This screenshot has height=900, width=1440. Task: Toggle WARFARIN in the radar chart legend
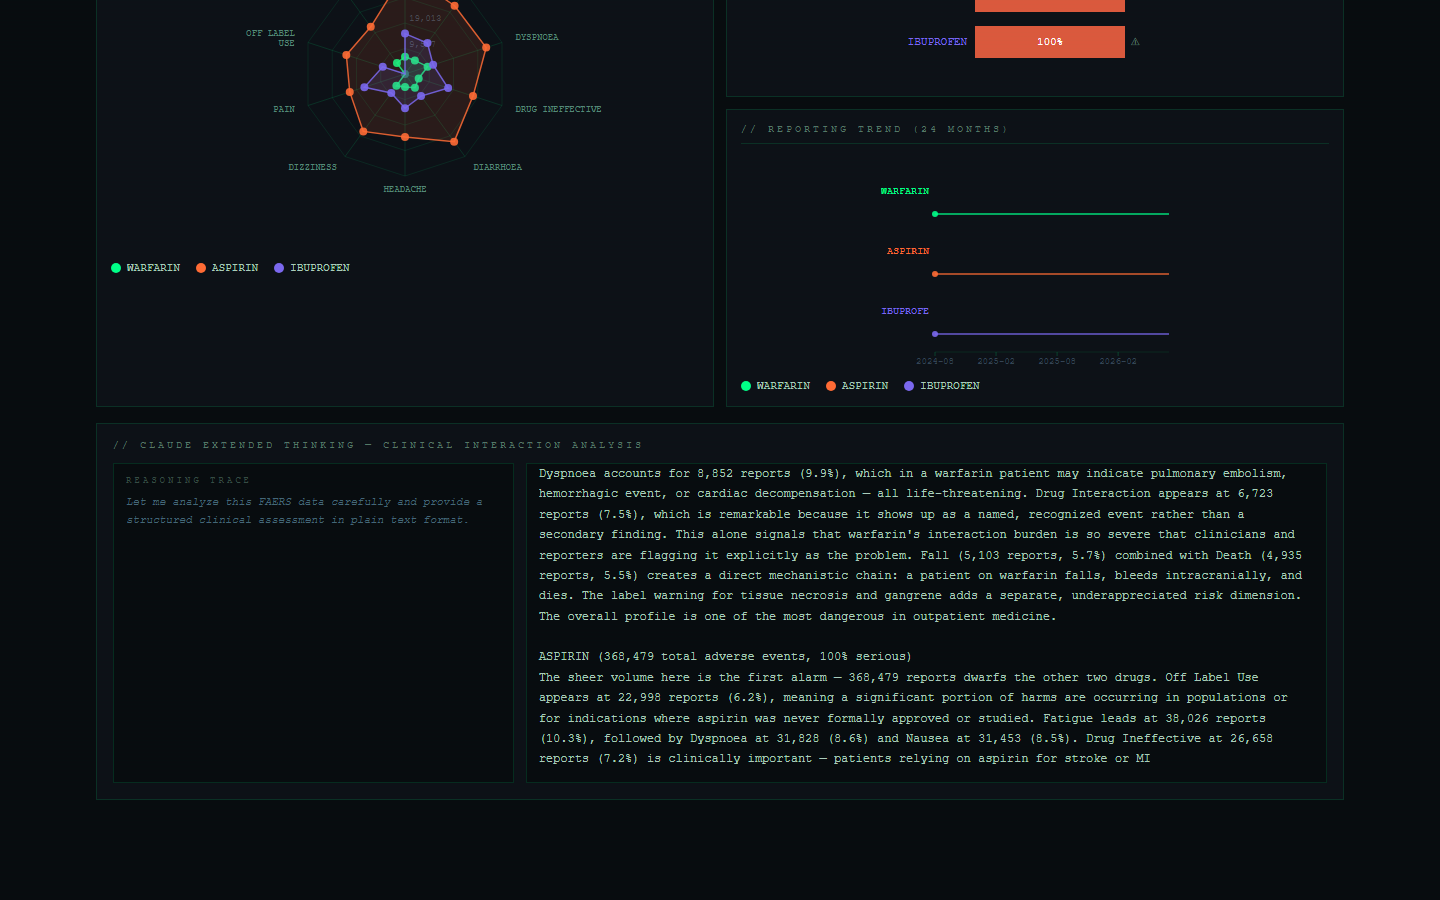(x=146, y=268)
